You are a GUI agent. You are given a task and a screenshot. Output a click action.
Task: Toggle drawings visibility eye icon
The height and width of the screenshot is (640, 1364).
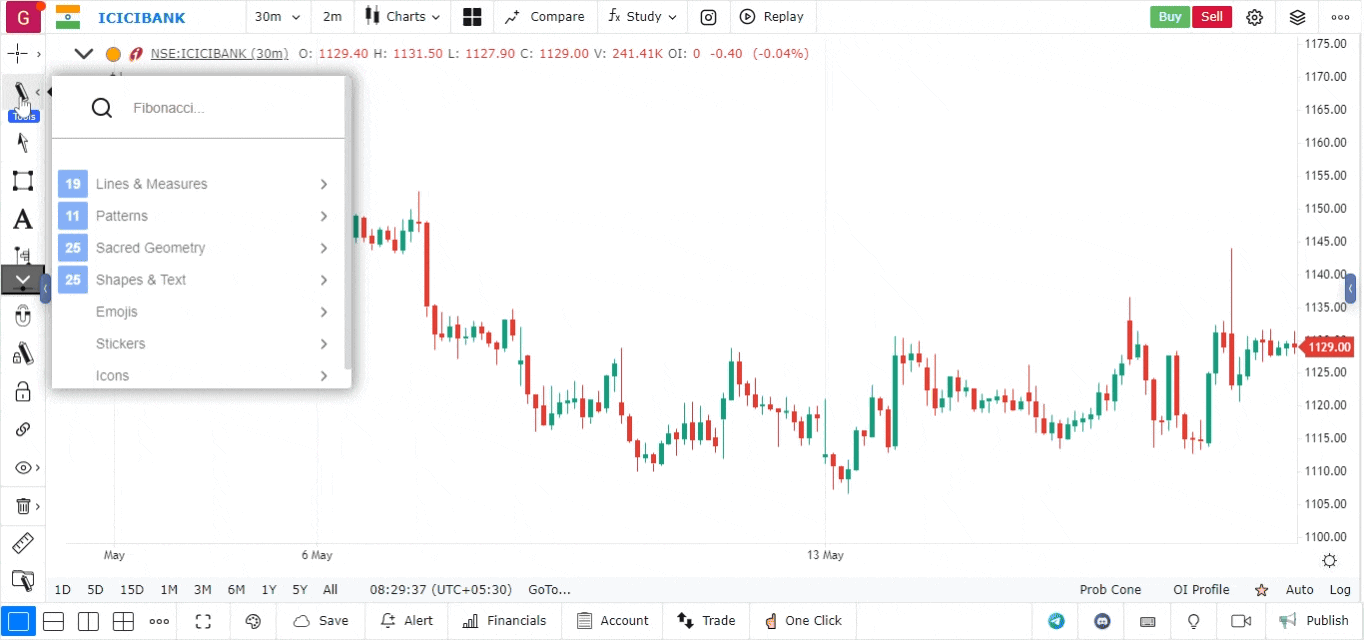22,467
